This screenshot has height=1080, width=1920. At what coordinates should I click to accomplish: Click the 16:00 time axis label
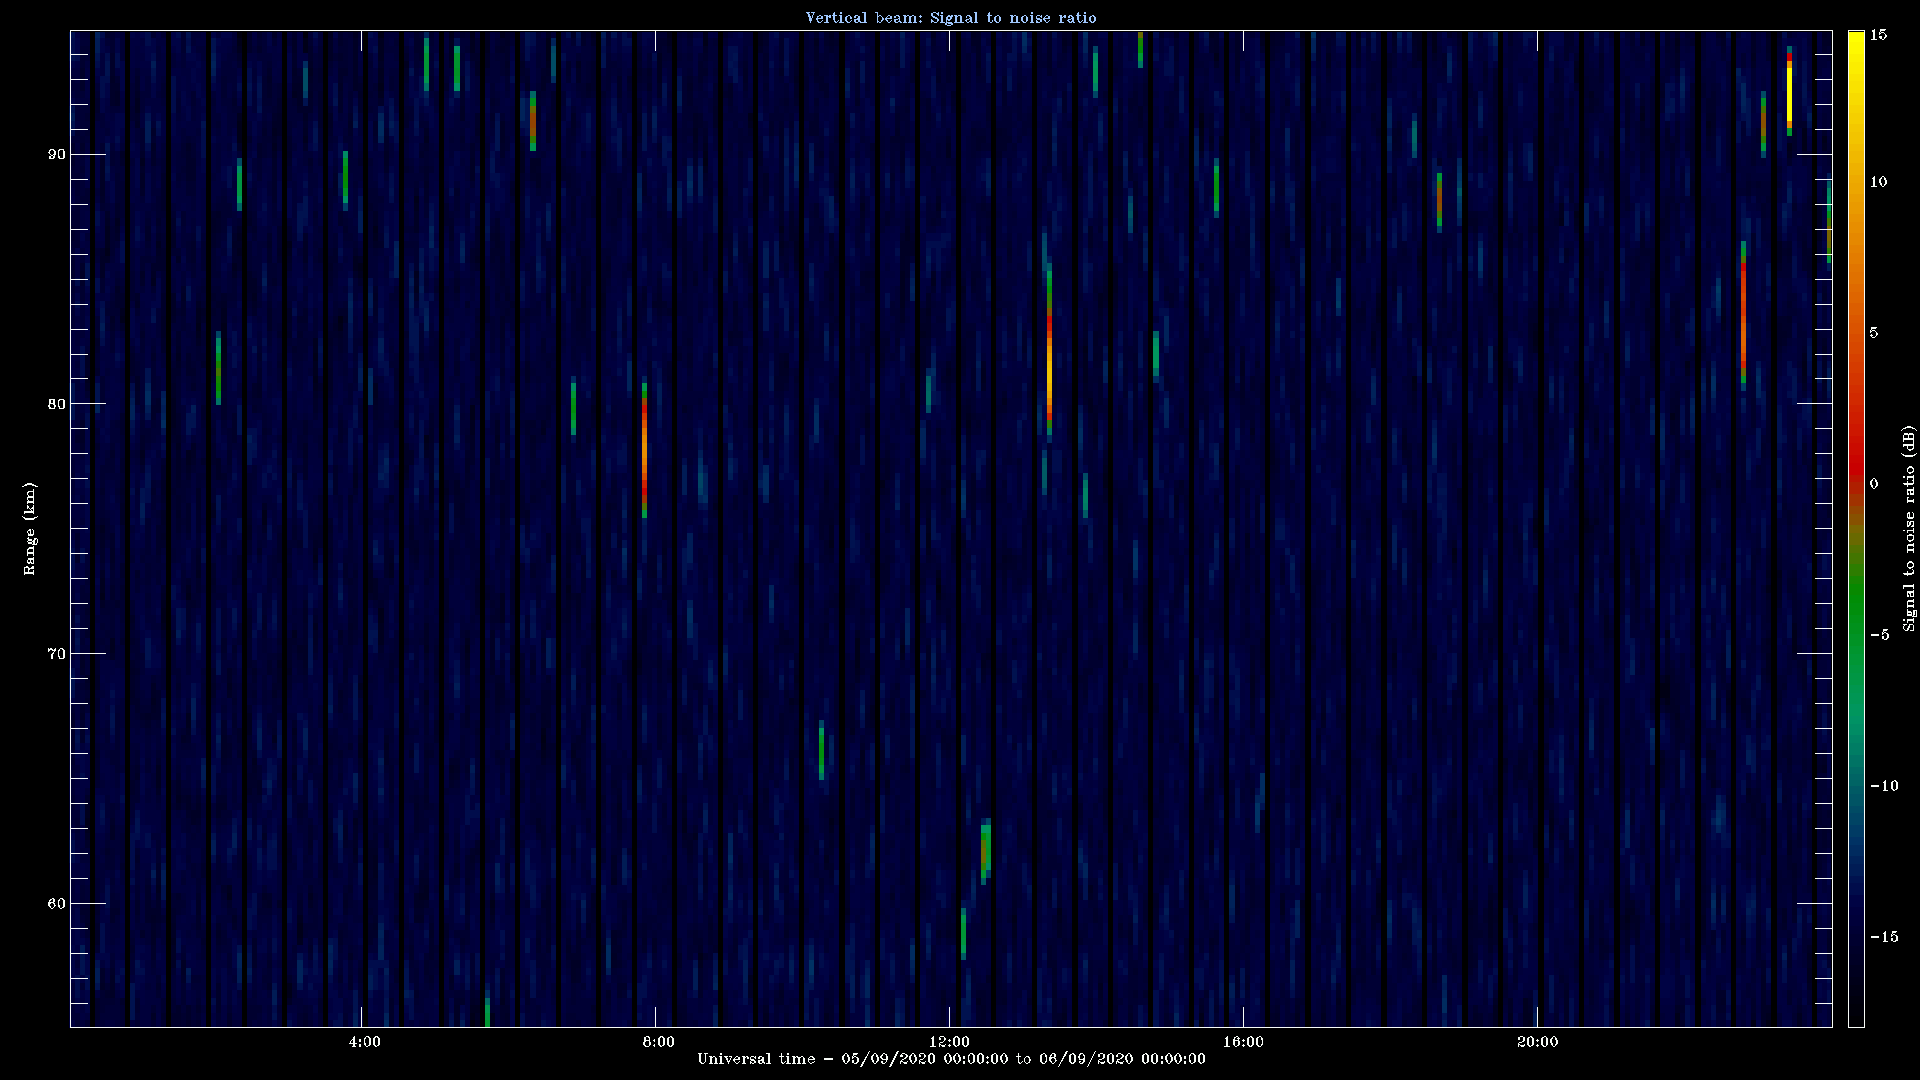[x=1243, y=1041]
